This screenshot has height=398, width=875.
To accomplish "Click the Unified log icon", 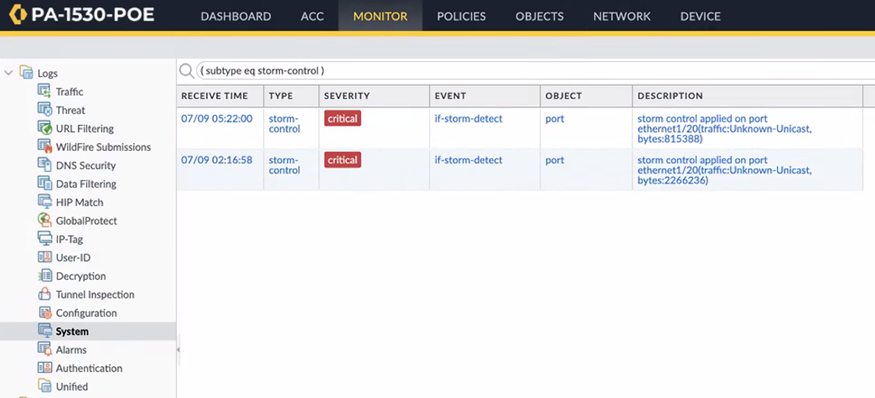I will [x=45, y=386].
